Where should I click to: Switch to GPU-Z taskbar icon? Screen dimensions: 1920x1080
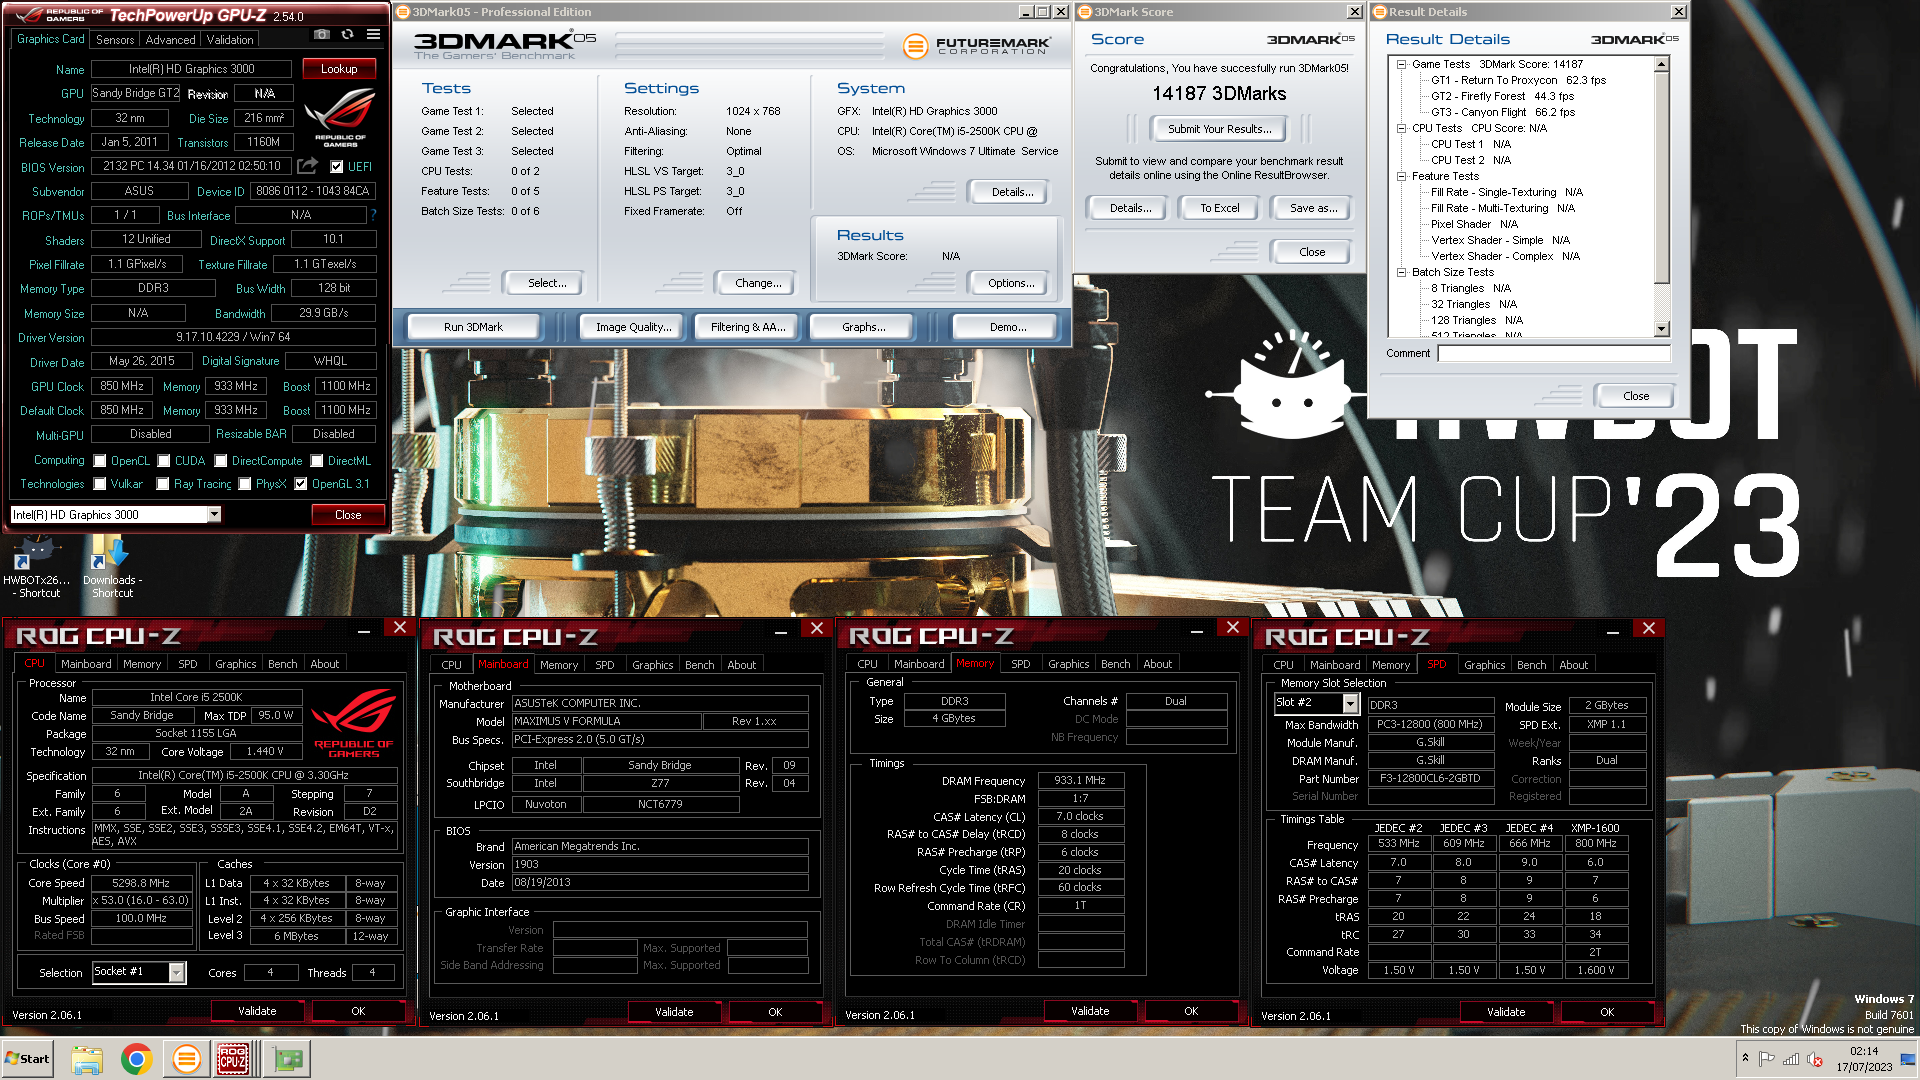(288, 1059)
